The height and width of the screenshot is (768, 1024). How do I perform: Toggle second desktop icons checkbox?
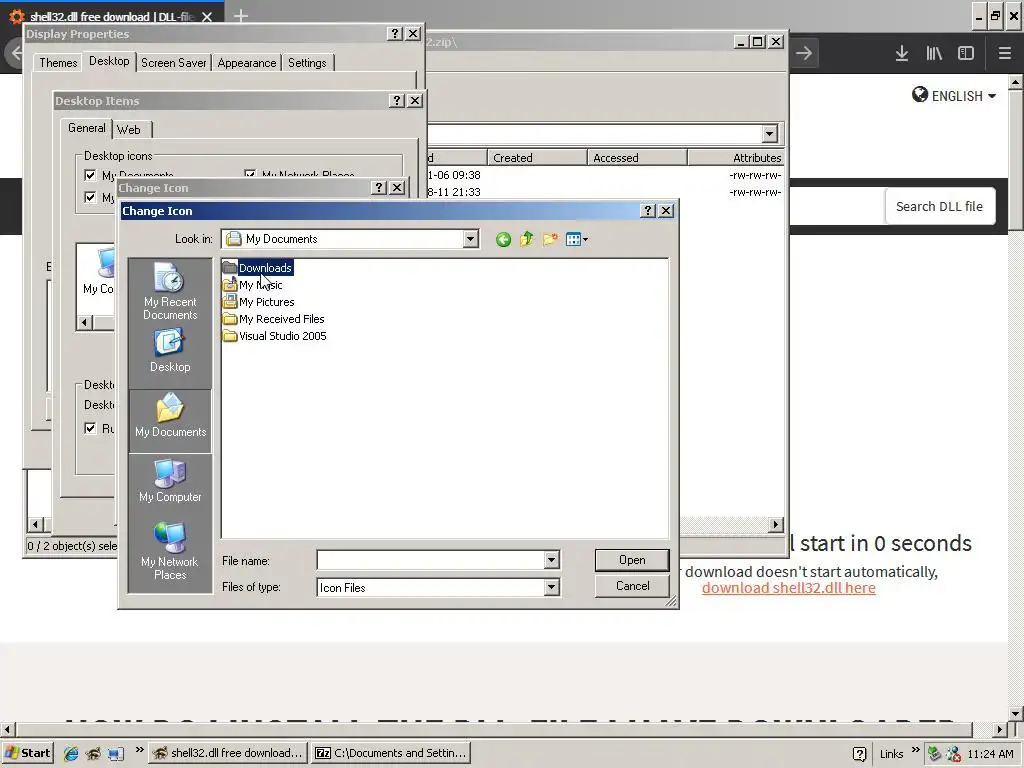coord(90,197)
